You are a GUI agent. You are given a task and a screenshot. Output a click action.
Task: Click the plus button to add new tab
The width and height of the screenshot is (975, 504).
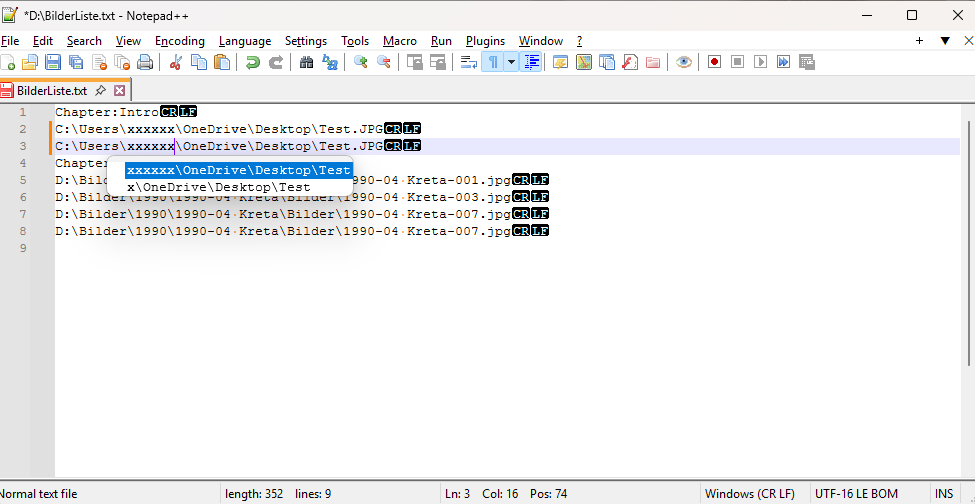click(919, 41)
